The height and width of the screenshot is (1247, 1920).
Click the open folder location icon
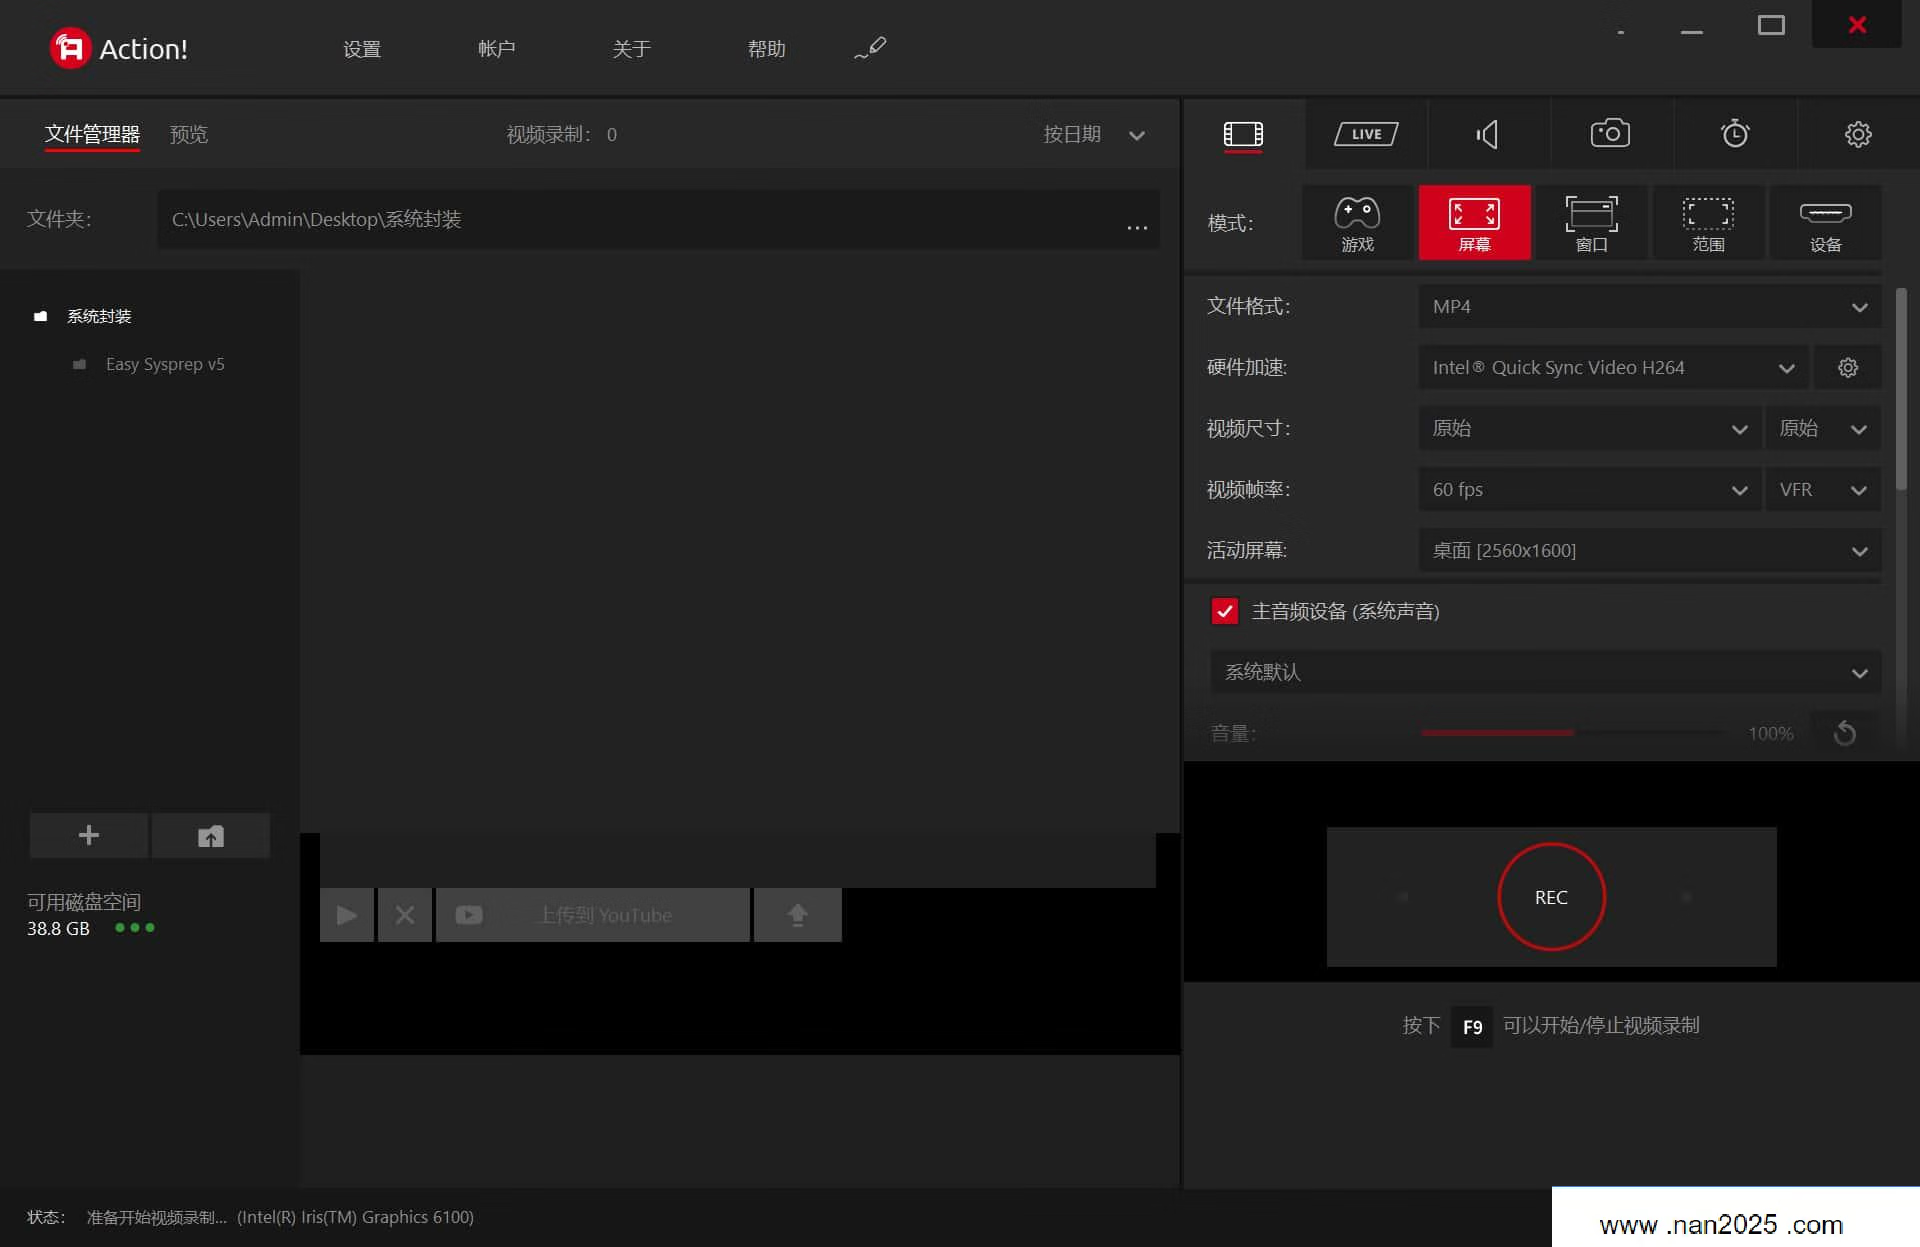tap(211, 835)
